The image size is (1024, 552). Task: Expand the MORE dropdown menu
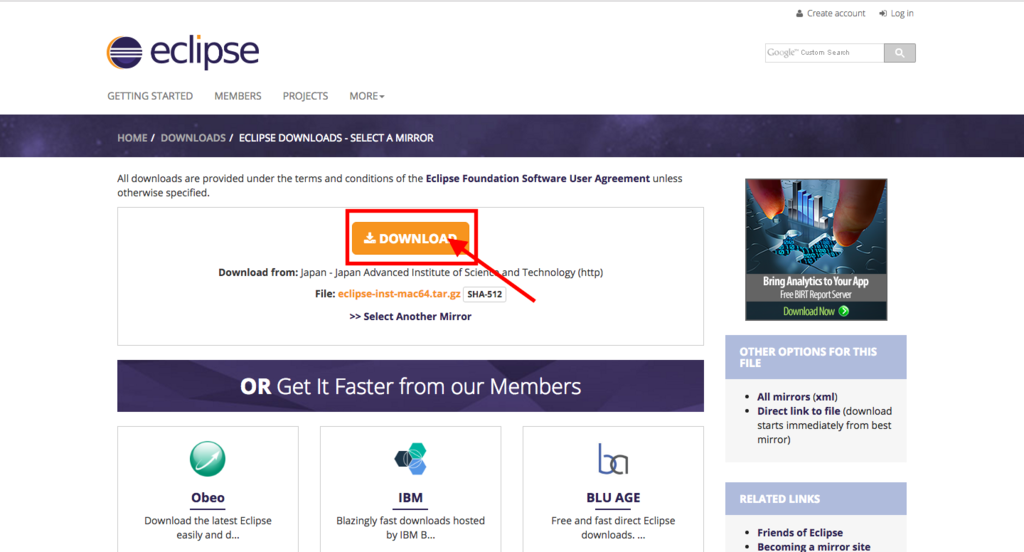[366, 96]
